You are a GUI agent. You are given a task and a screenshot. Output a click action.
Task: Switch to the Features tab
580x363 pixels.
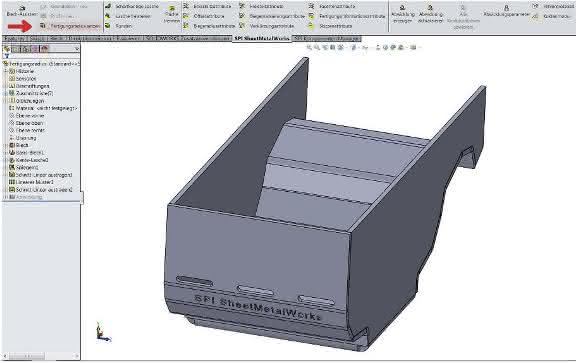tap(14, 38)
